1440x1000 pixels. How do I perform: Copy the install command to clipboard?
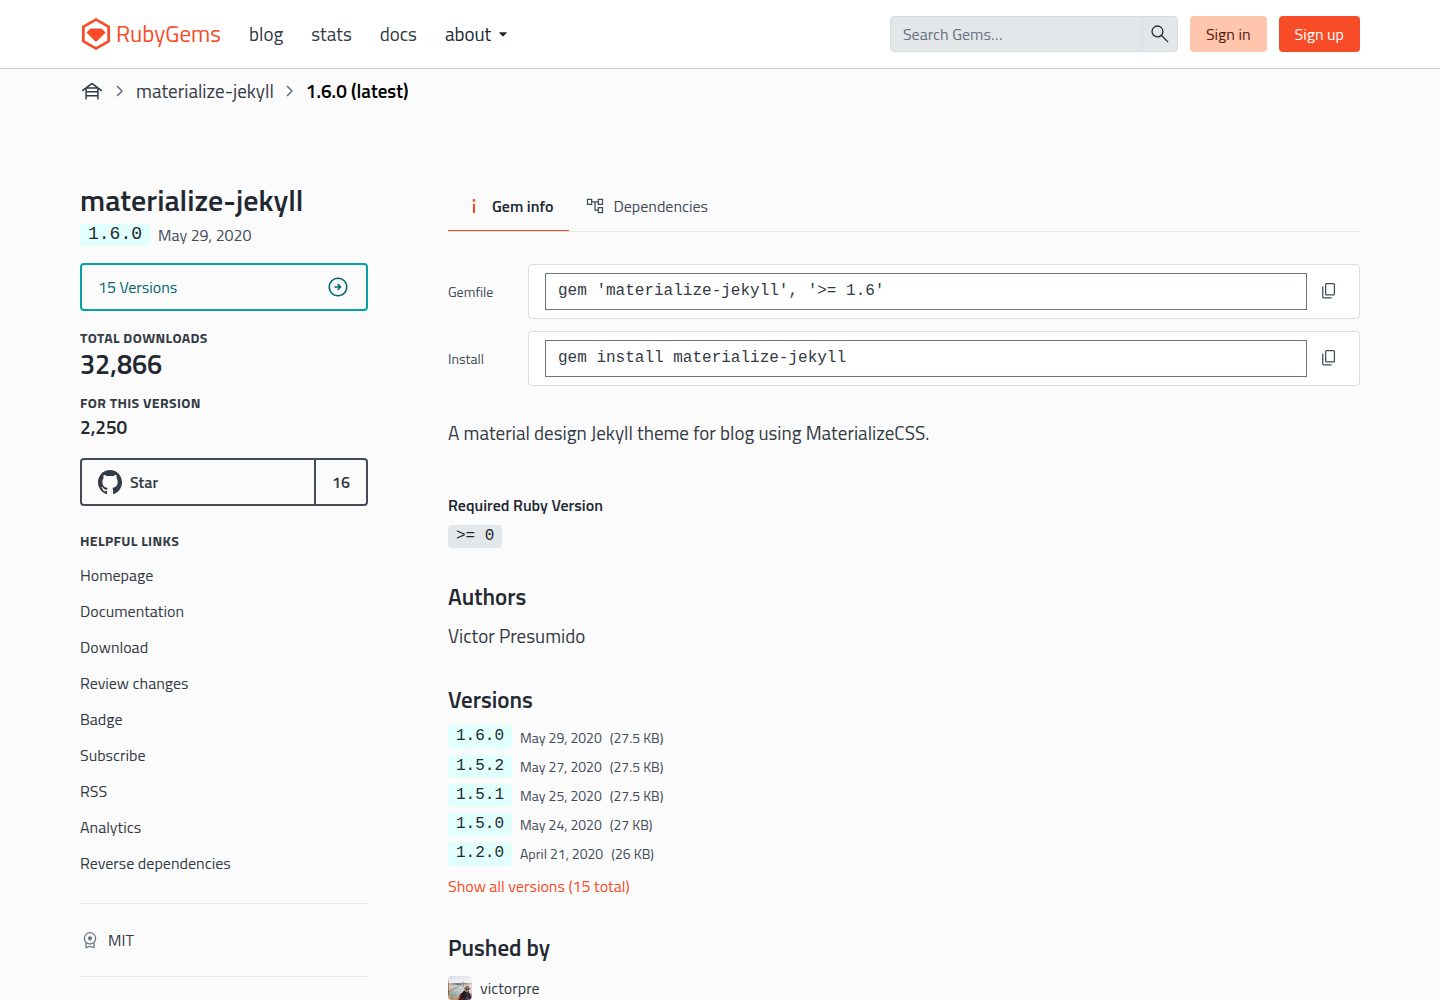click(x=1328, y=358)
